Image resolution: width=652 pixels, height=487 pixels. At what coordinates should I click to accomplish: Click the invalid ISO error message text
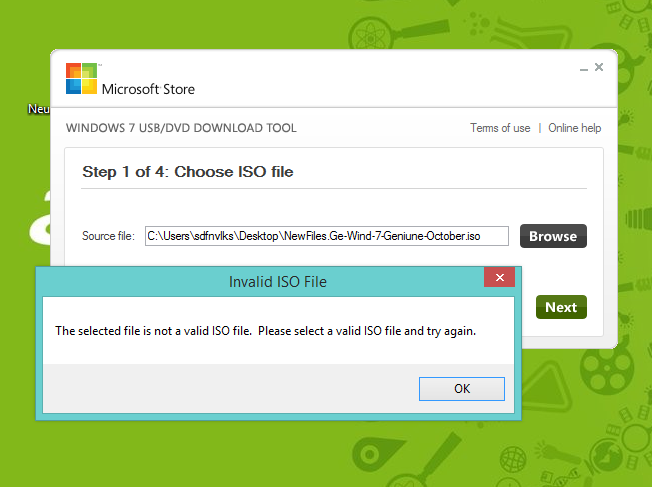point(265,331)
